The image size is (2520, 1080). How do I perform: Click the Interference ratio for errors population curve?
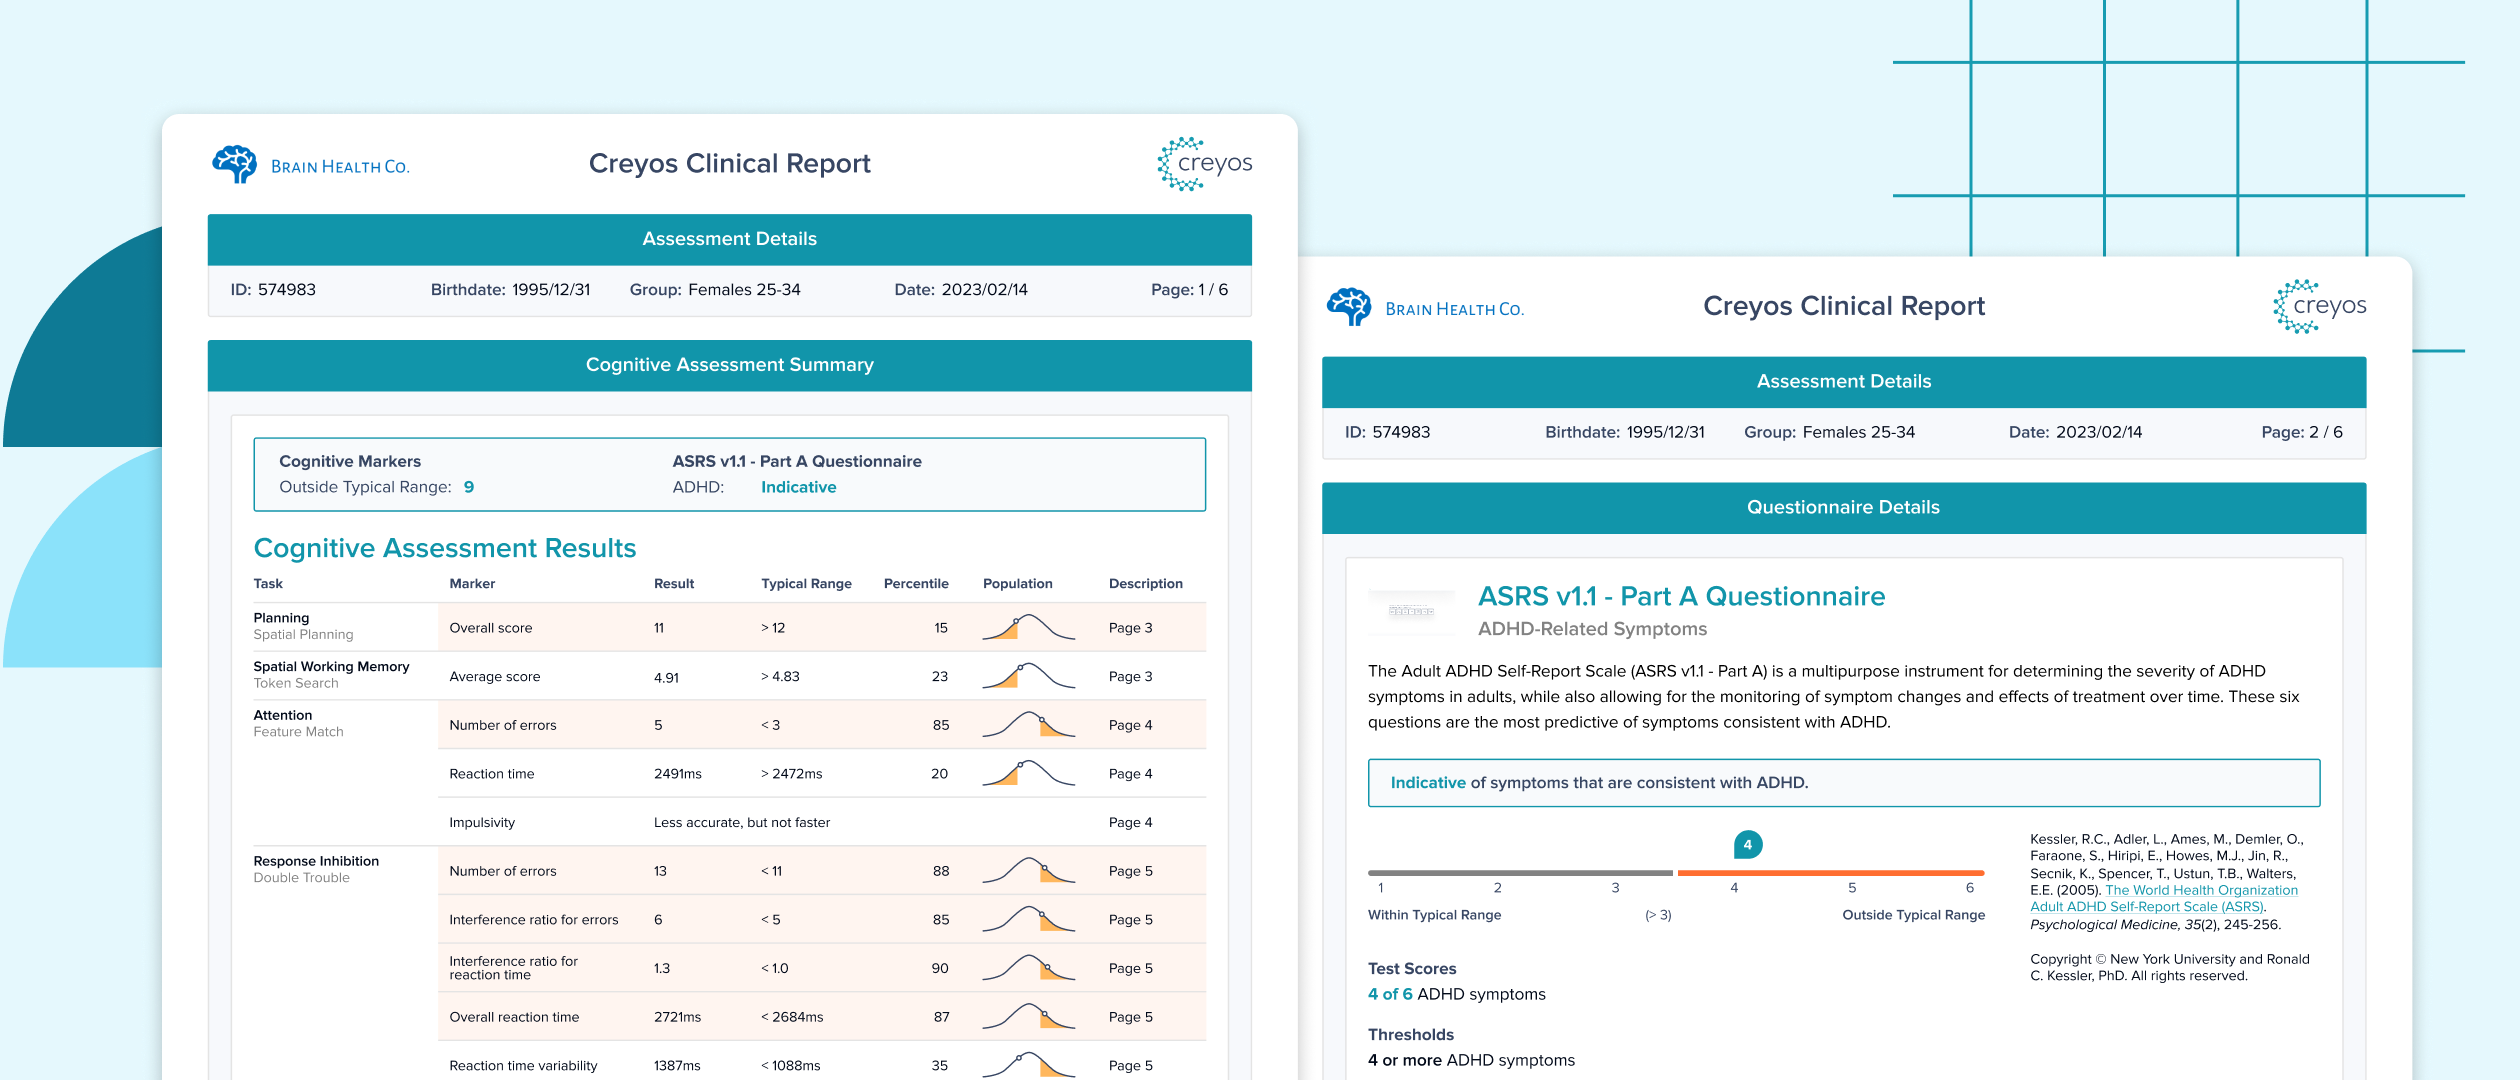tap(1028, 919)
